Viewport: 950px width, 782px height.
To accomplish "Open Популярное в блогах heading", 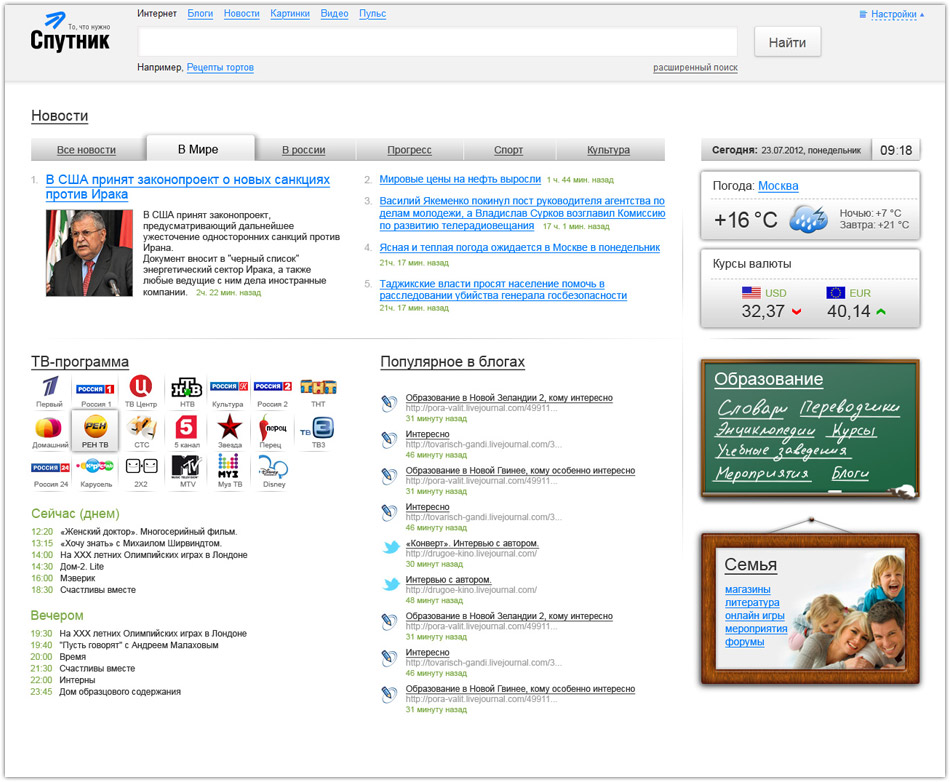I will pyautogui.click(x=452, y=362).
